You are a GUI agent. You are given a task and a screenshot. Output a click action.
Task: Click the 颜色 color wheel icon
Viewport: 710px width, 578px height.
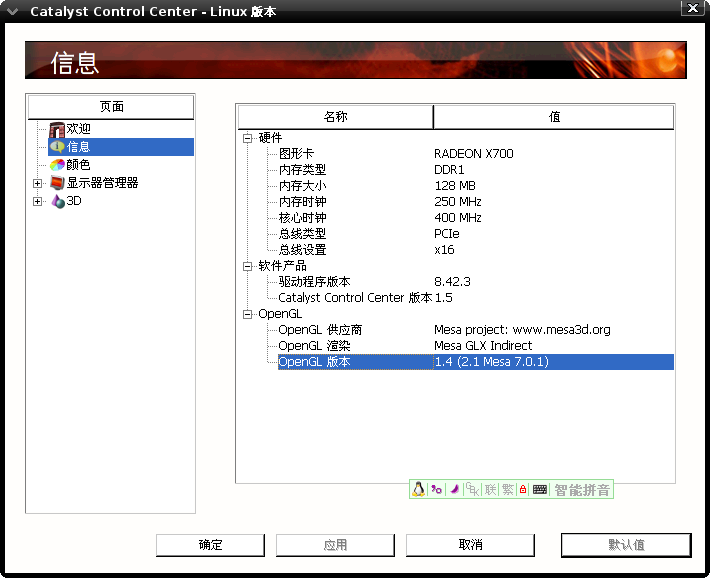57,165
